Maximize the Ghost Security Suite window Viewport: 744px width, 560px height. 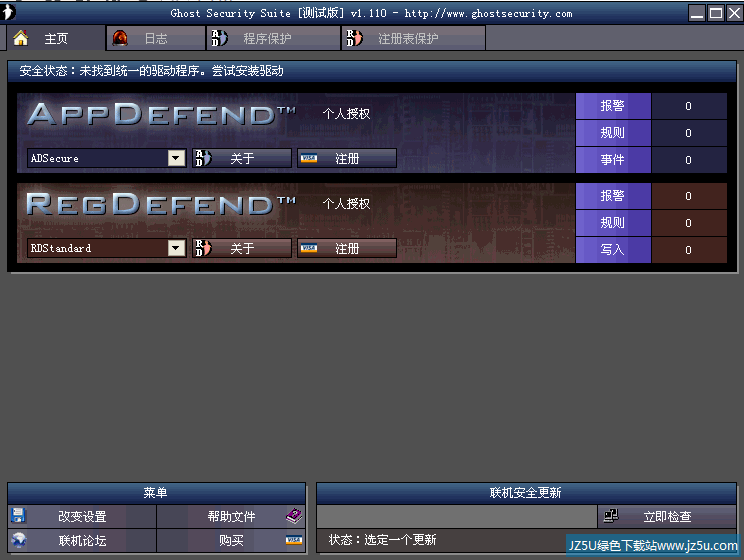click(716, 13)
